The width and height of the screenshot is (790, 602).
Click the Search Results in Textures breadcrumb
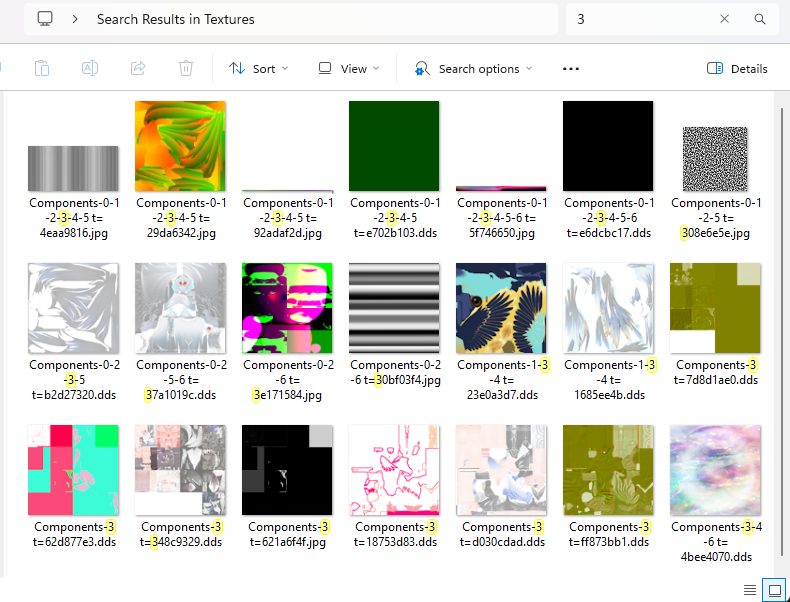click(x=176, y=19)
